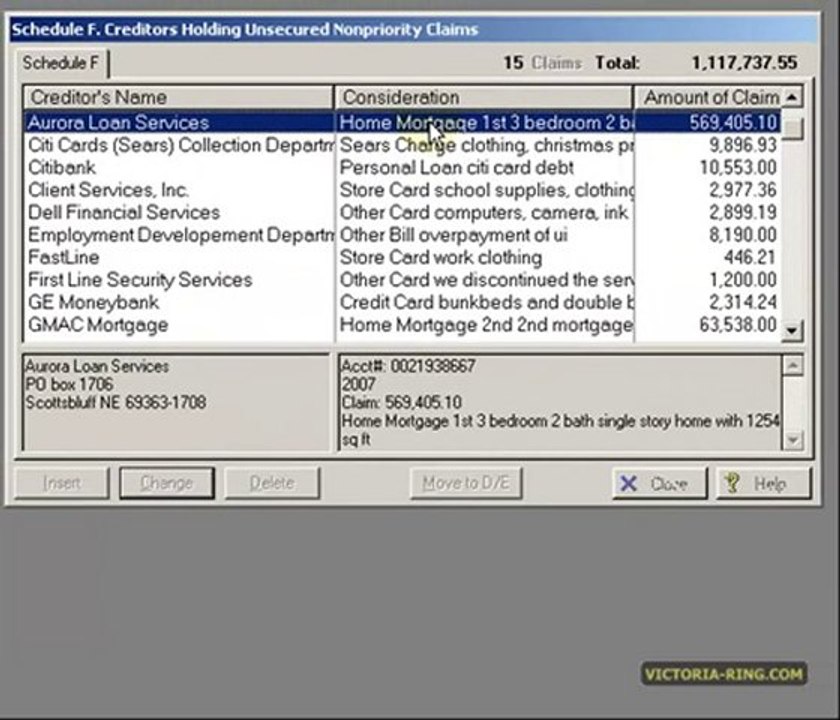840x720 pixels.
Task: Click the 8,190.00 amount cell
Action: (x=708, y=235)
